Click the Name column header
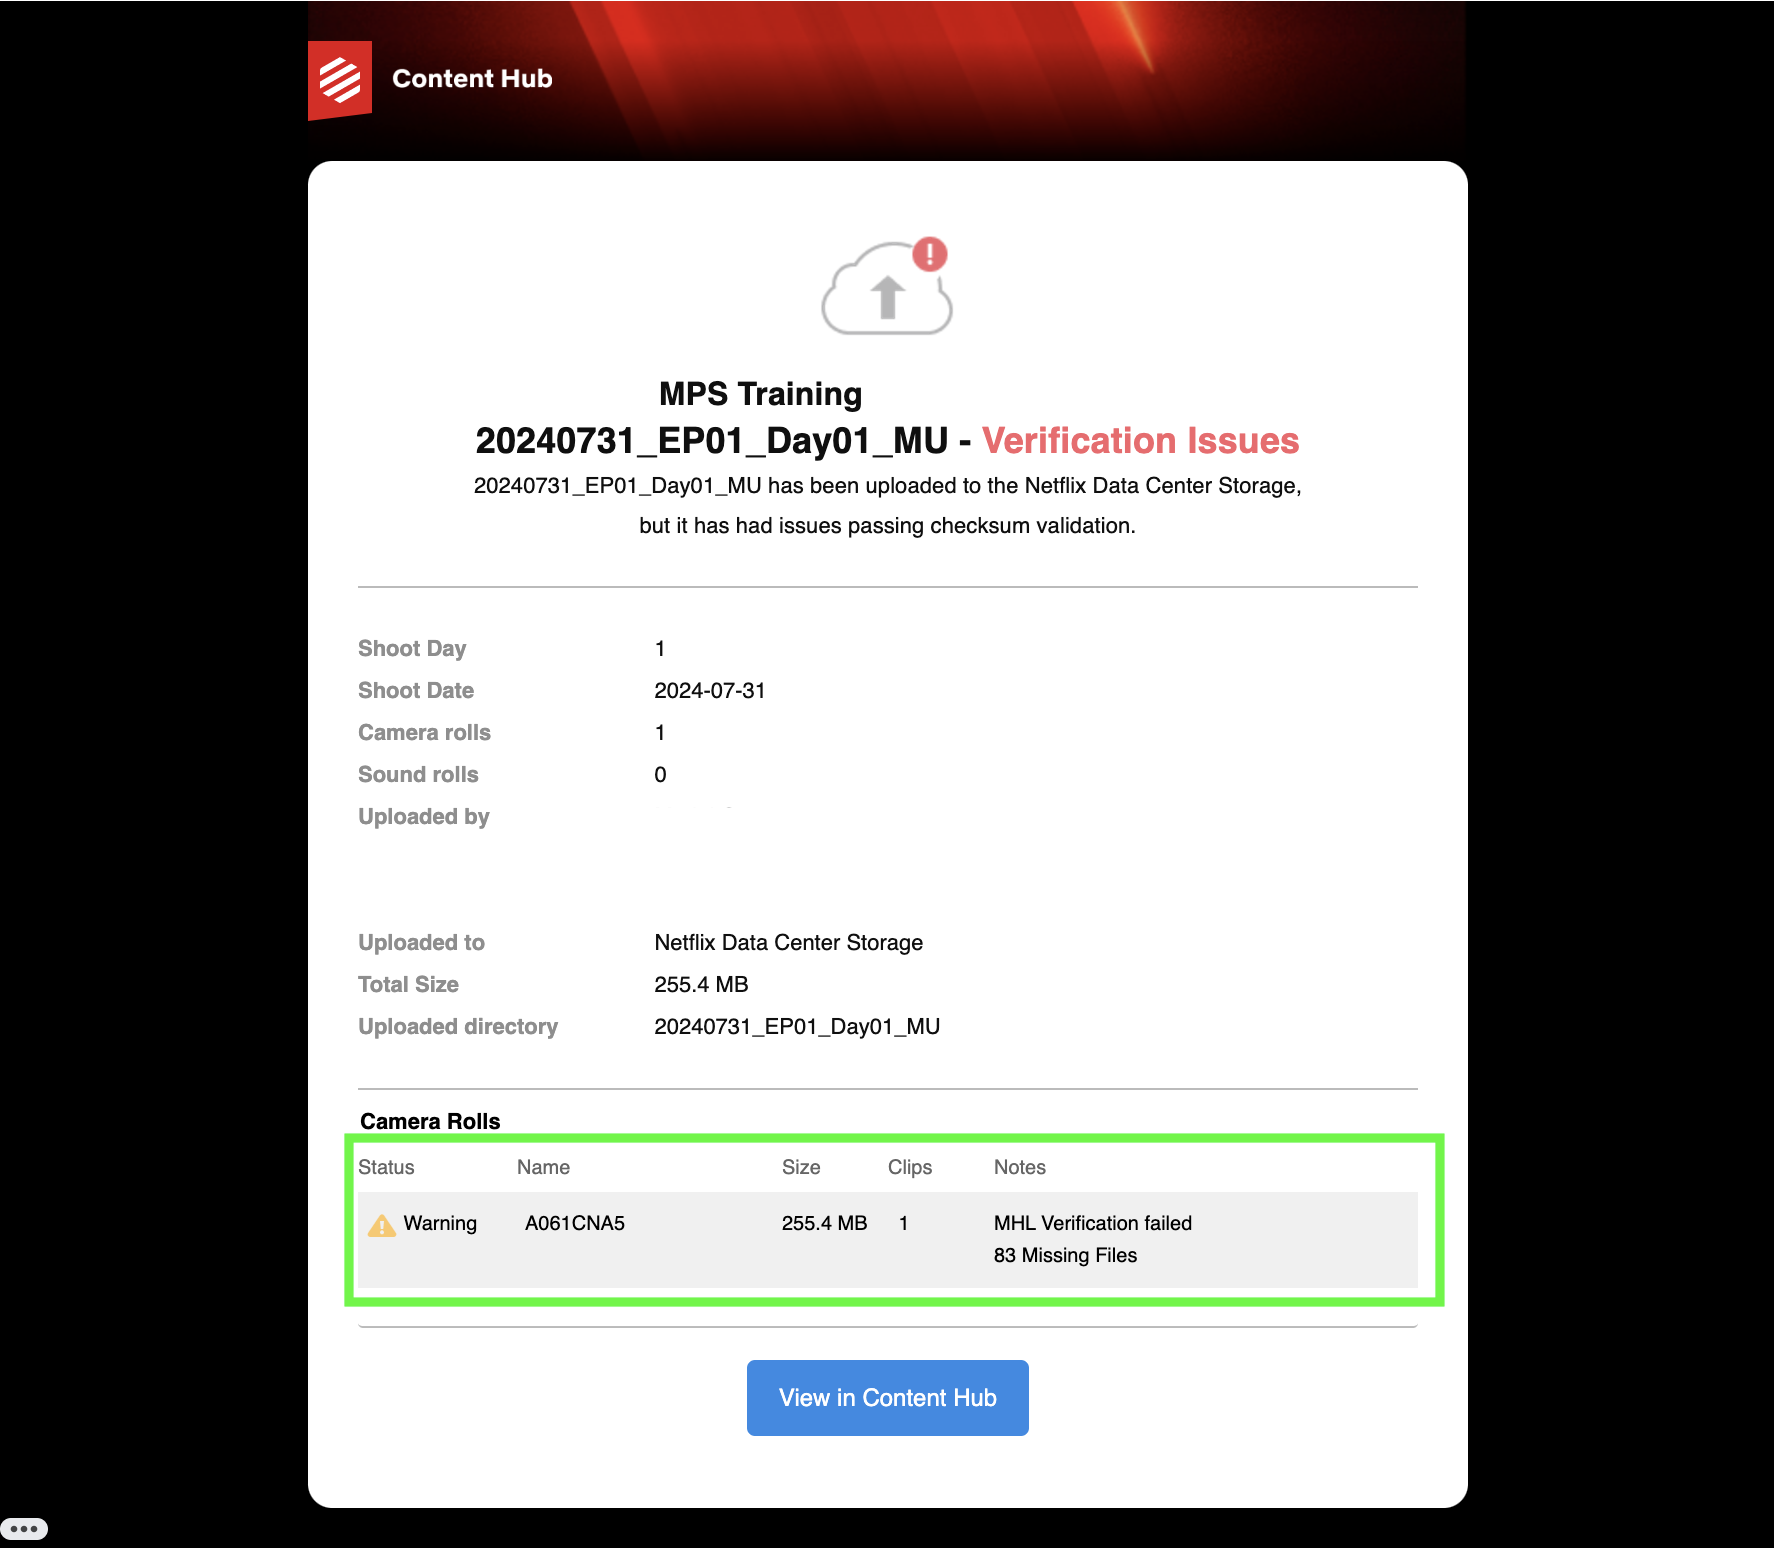 pyautogui.click(x=543, y=1167)
